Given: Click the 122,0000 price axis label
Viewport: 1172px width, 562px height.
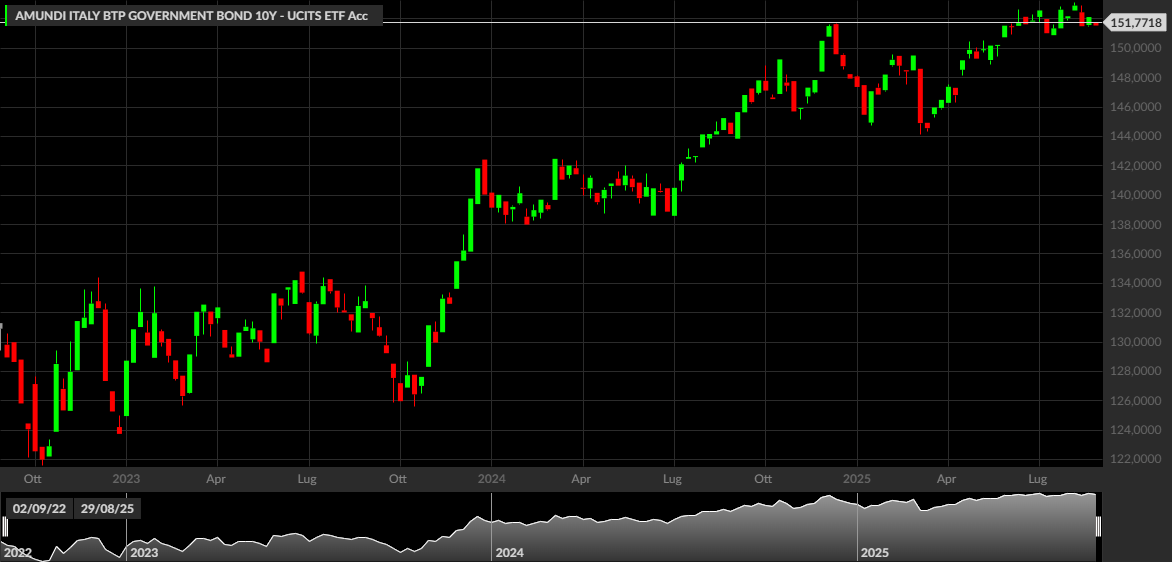Looking at the screenshot, I should point(1135,460).
